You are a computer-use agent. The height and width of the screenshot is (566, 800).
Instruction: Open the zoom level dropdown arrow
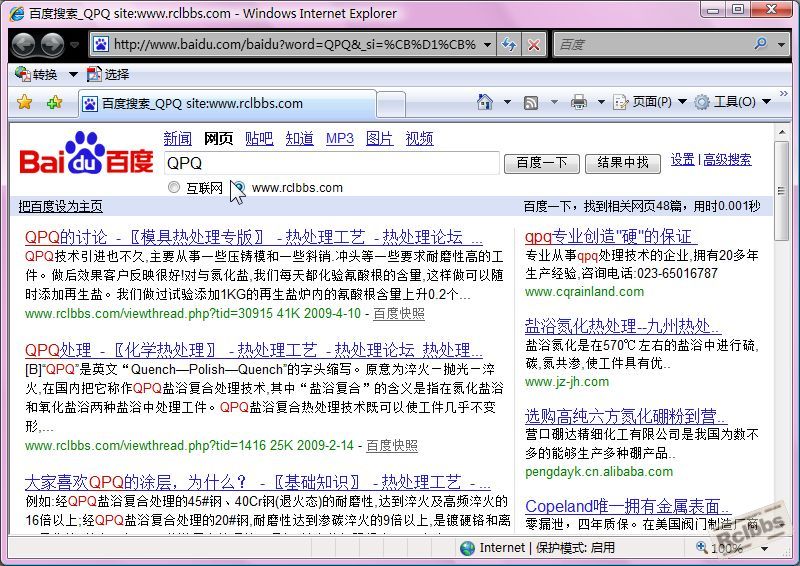[764, 549]
